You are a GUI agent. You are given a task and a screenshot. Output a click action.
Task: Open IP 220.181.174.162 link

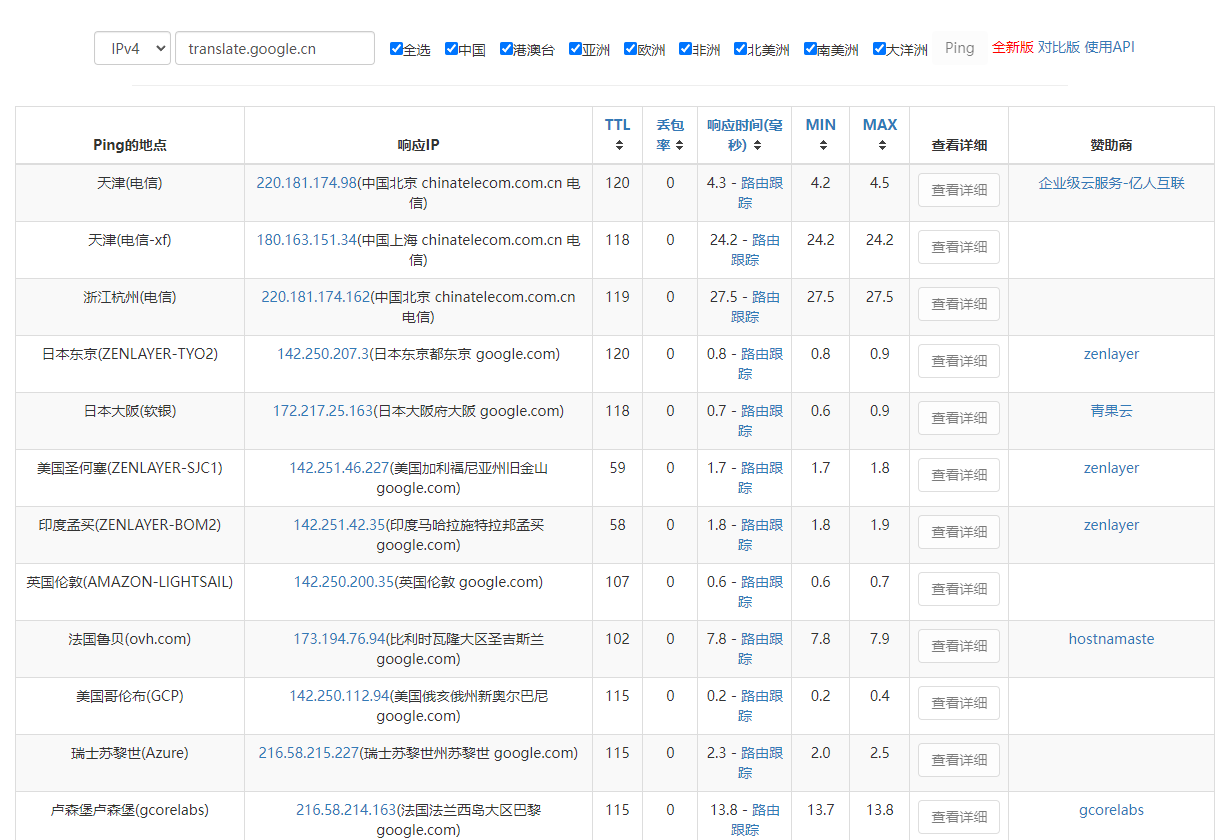(316, 297)
